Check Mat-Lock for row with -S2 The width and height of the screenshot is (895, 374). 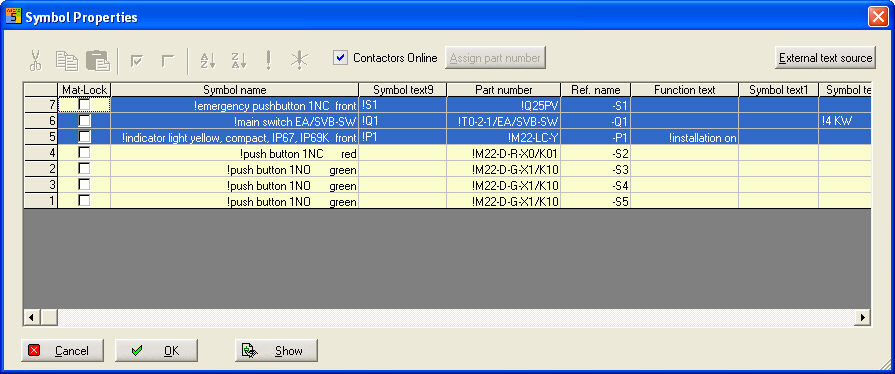[x=84, y=152]
